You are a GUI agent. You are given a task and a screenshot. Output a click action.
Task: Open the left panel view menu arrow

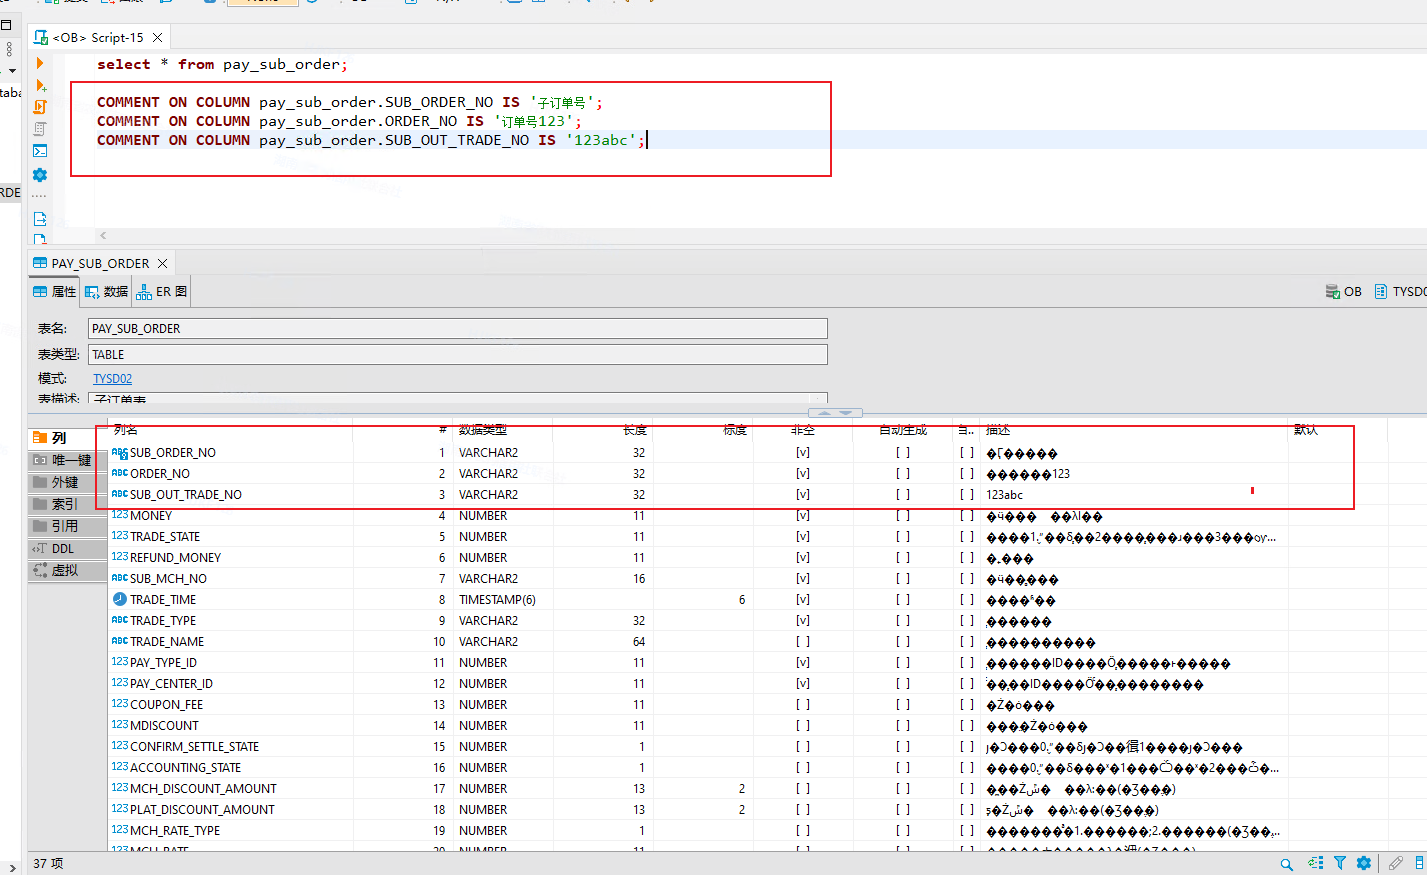12,71
